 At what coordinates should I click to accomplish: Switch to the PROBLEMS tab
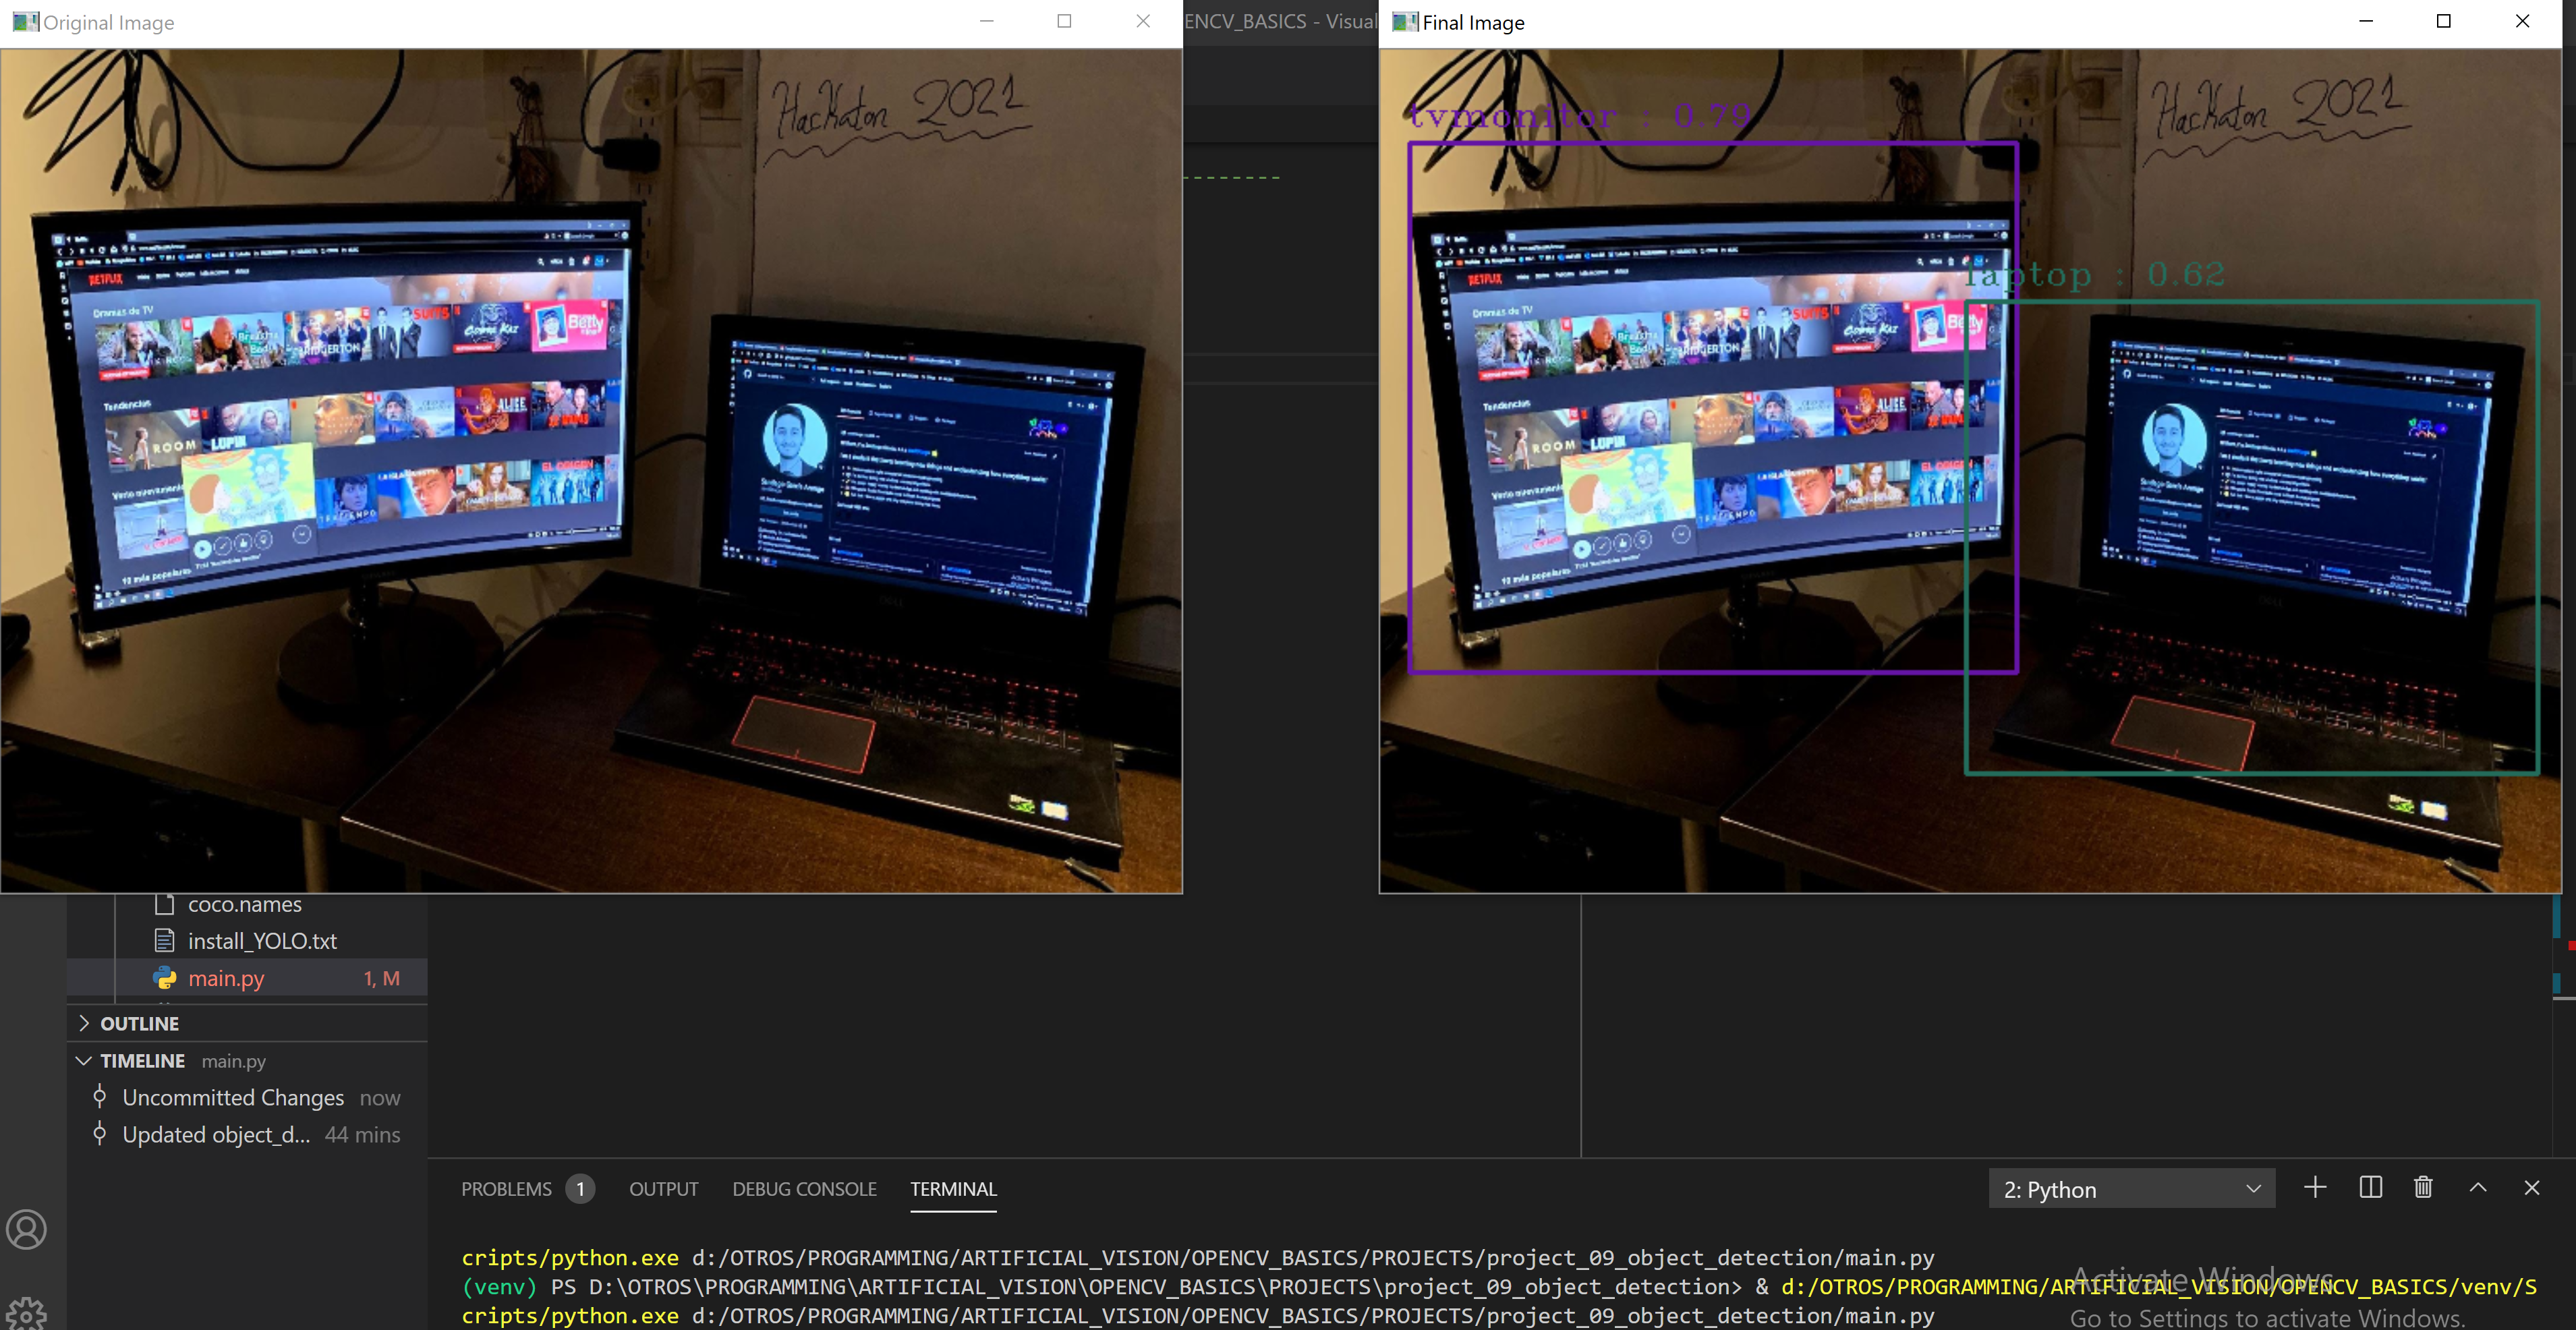pos(506,1189)
